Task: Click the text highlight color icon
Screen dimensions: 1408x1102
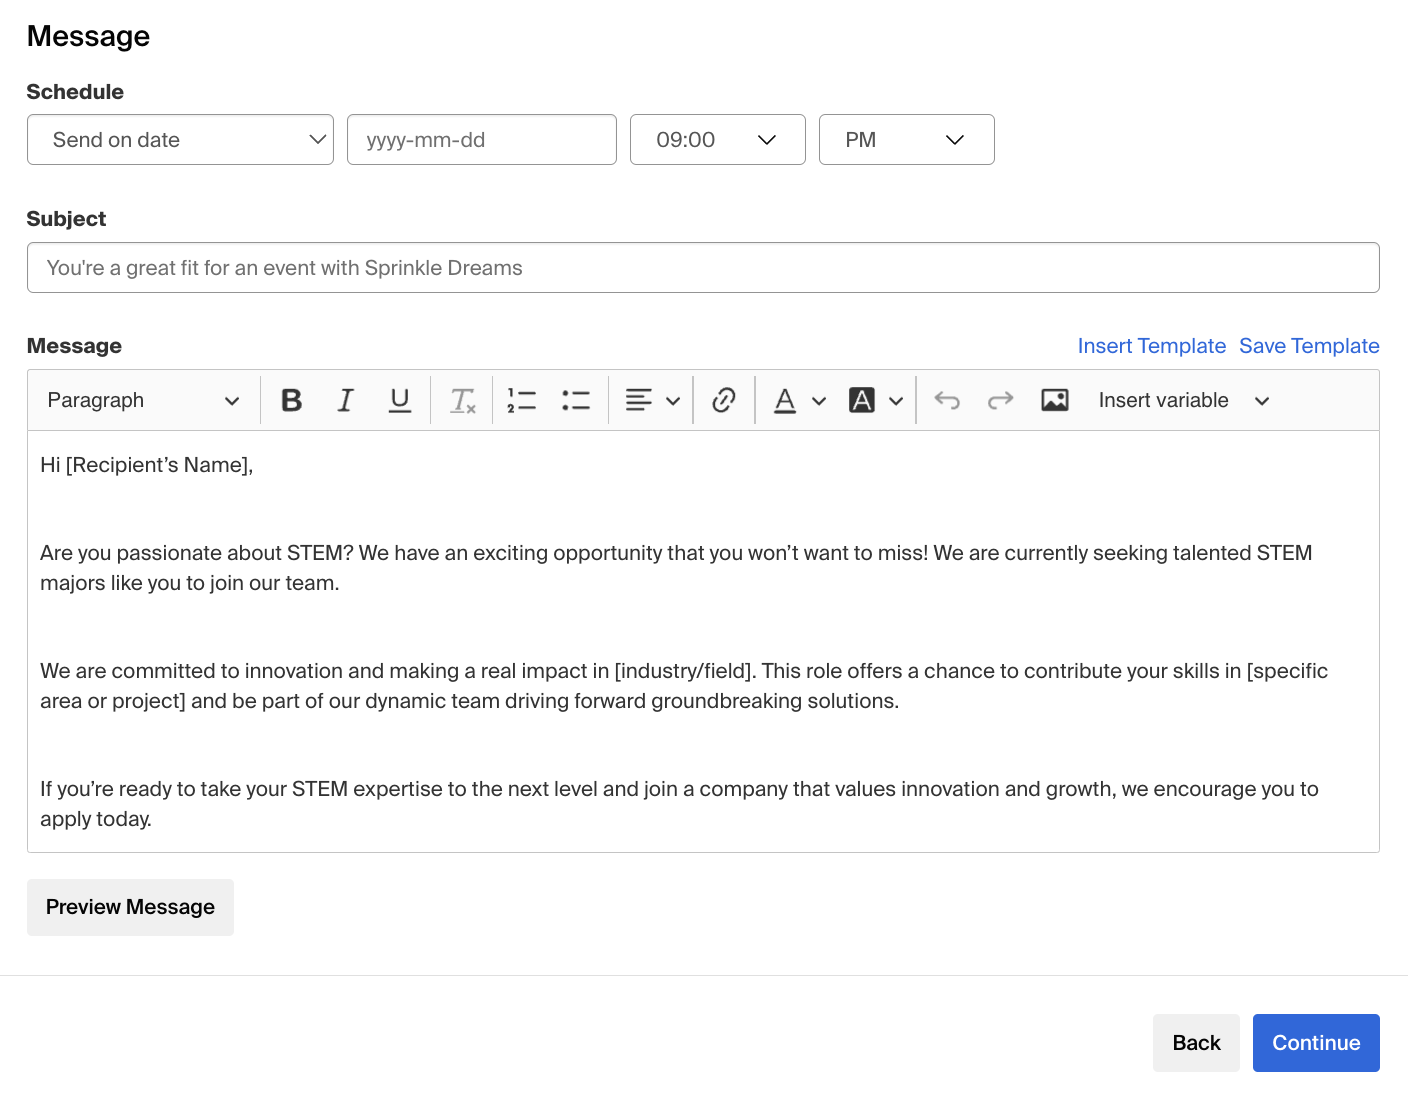Action: (x=862, y=400)
